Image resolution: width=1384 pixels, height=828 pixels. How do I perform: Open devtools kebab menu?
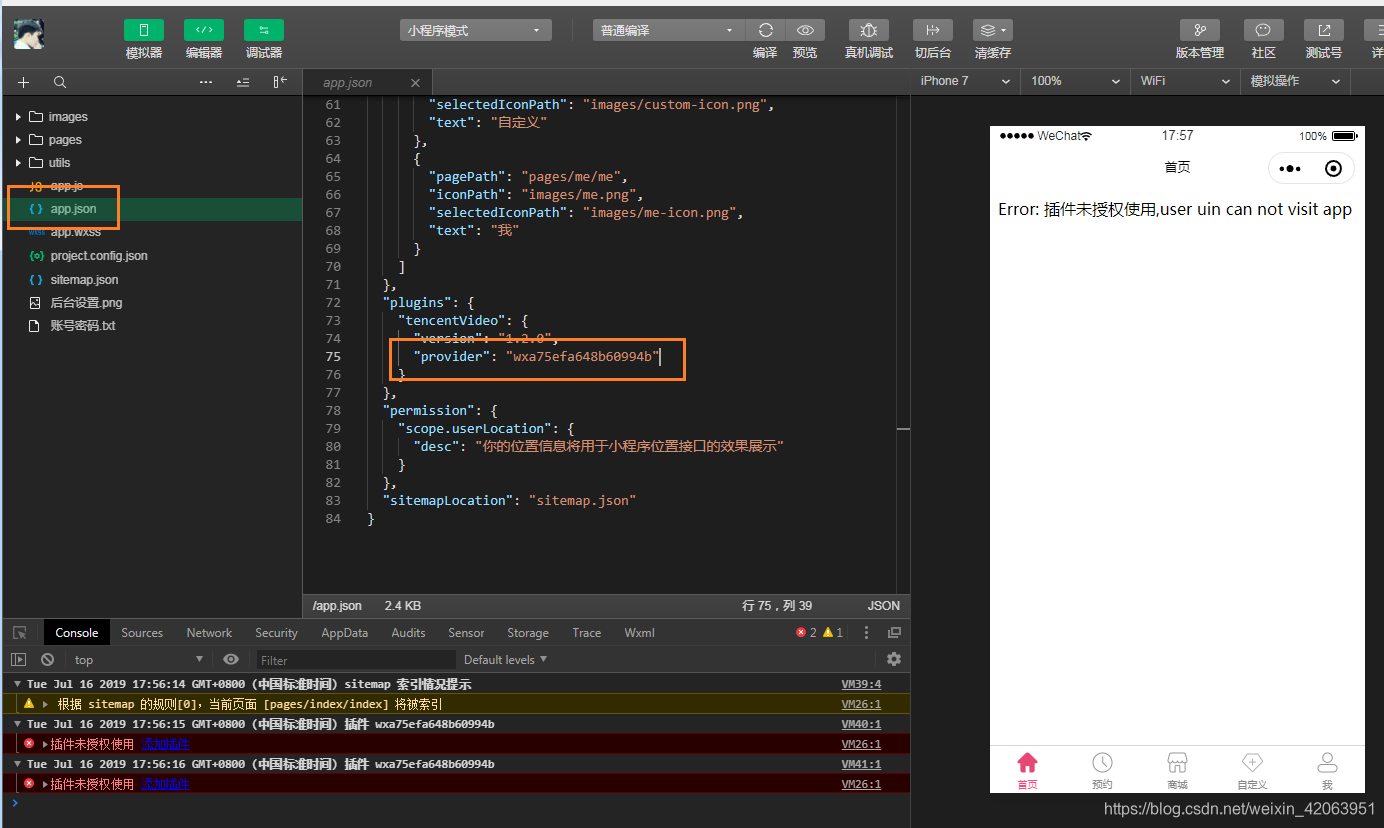point(867,633)
